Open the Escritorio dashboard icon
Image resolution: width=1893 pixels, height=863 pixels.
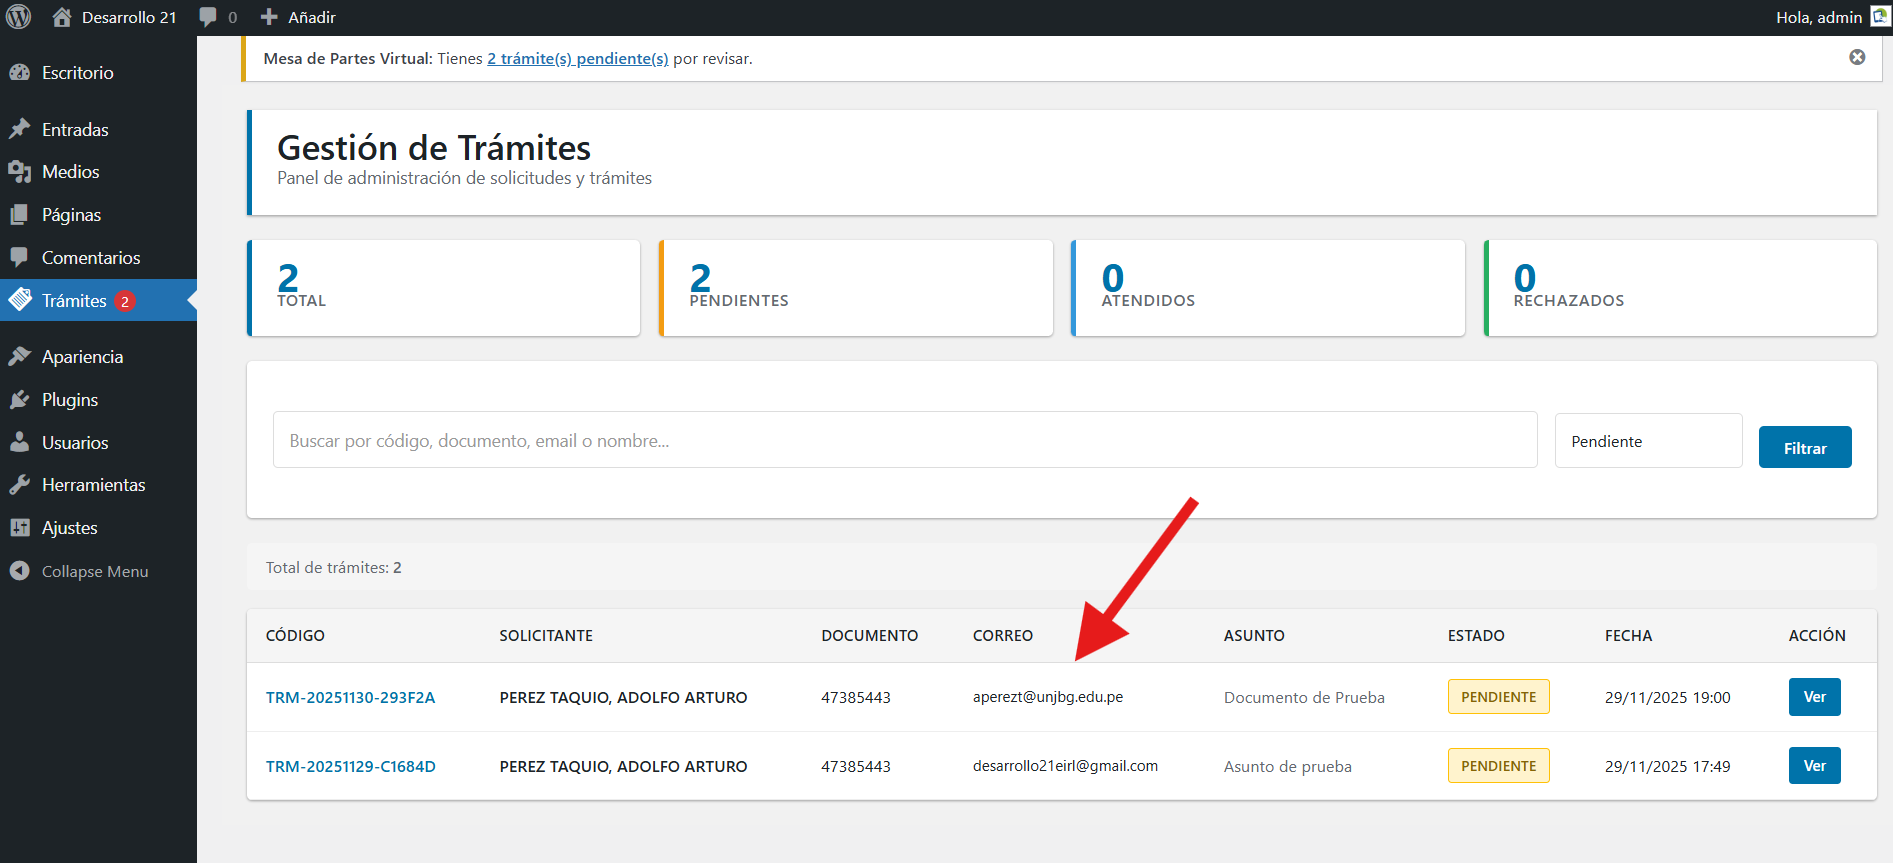pos(20,73)
